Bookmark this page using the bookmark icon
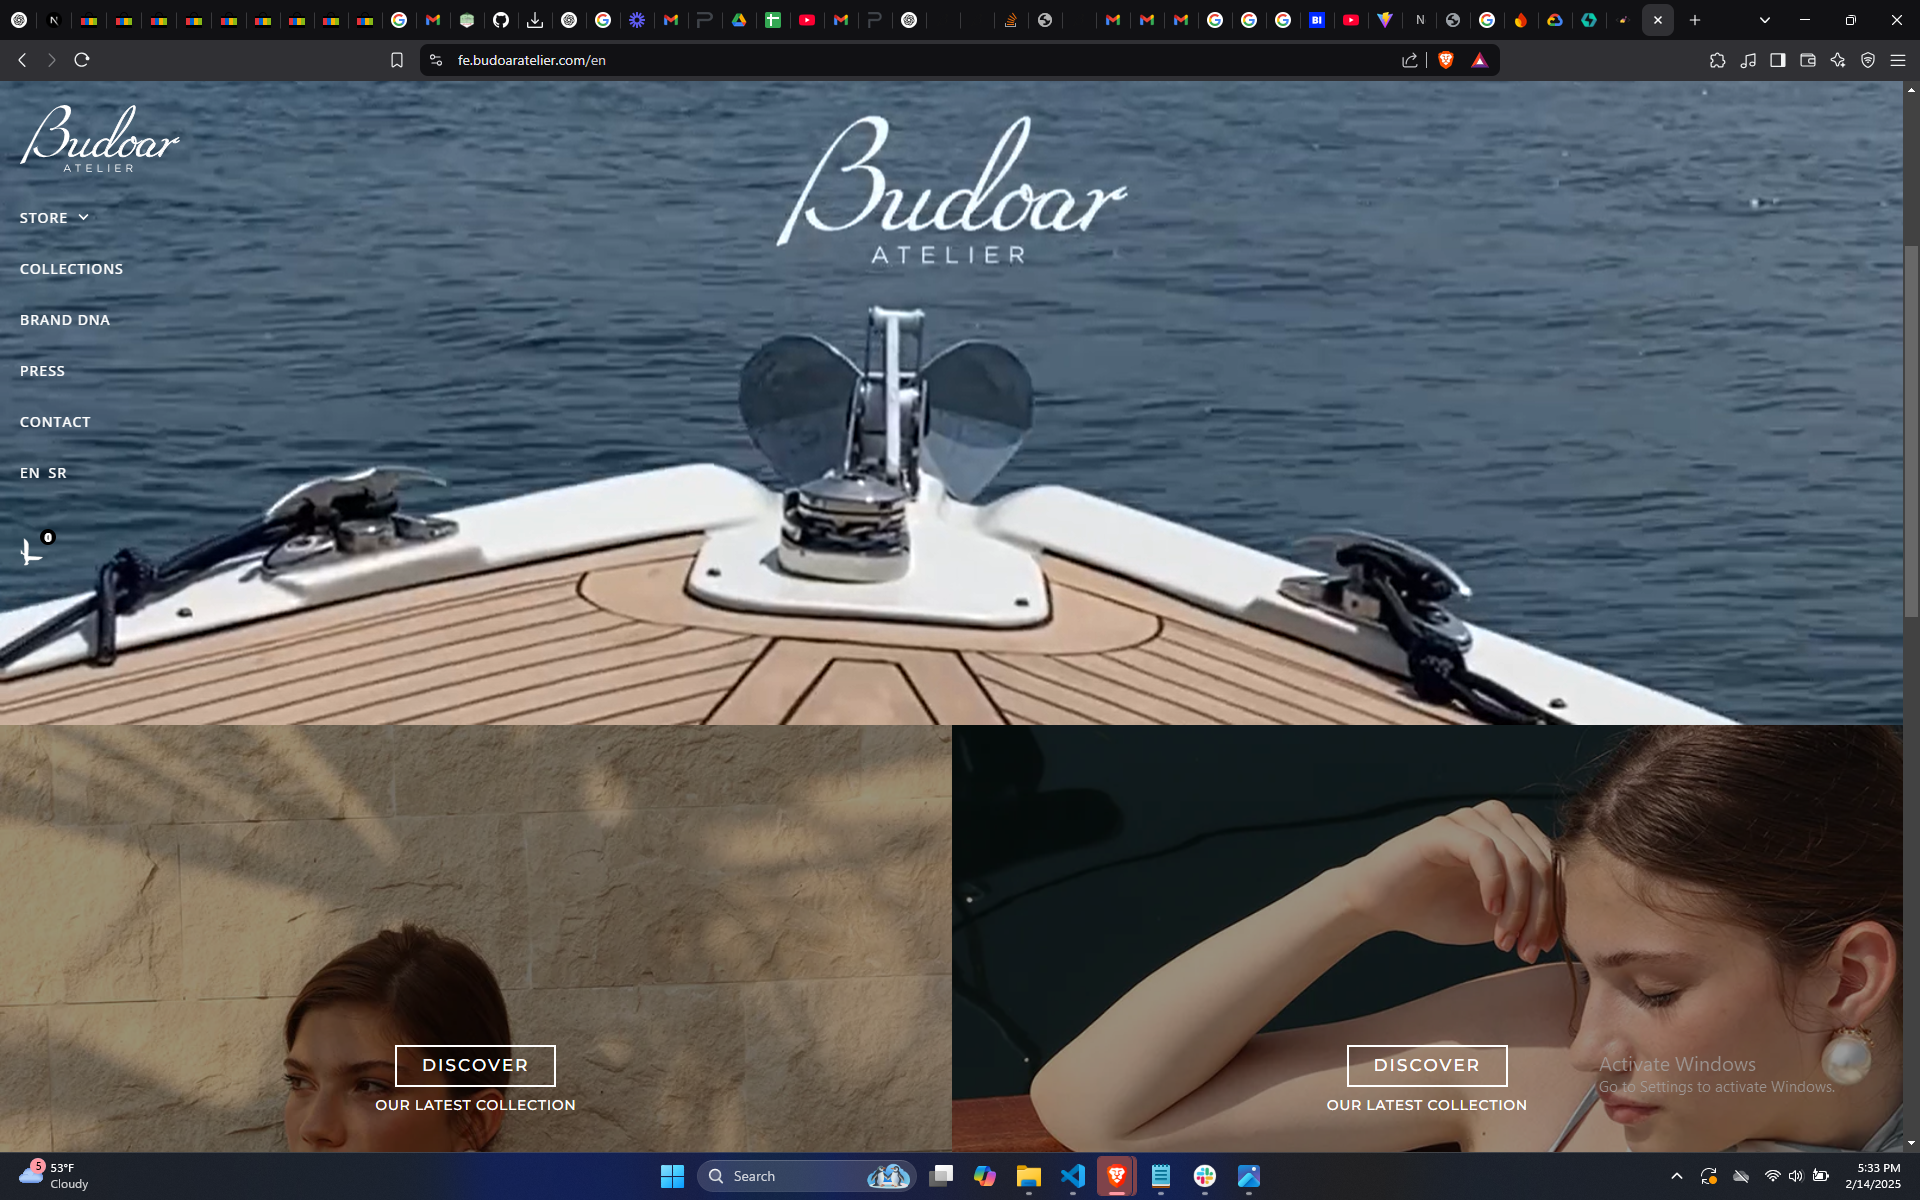 (397, 60)
